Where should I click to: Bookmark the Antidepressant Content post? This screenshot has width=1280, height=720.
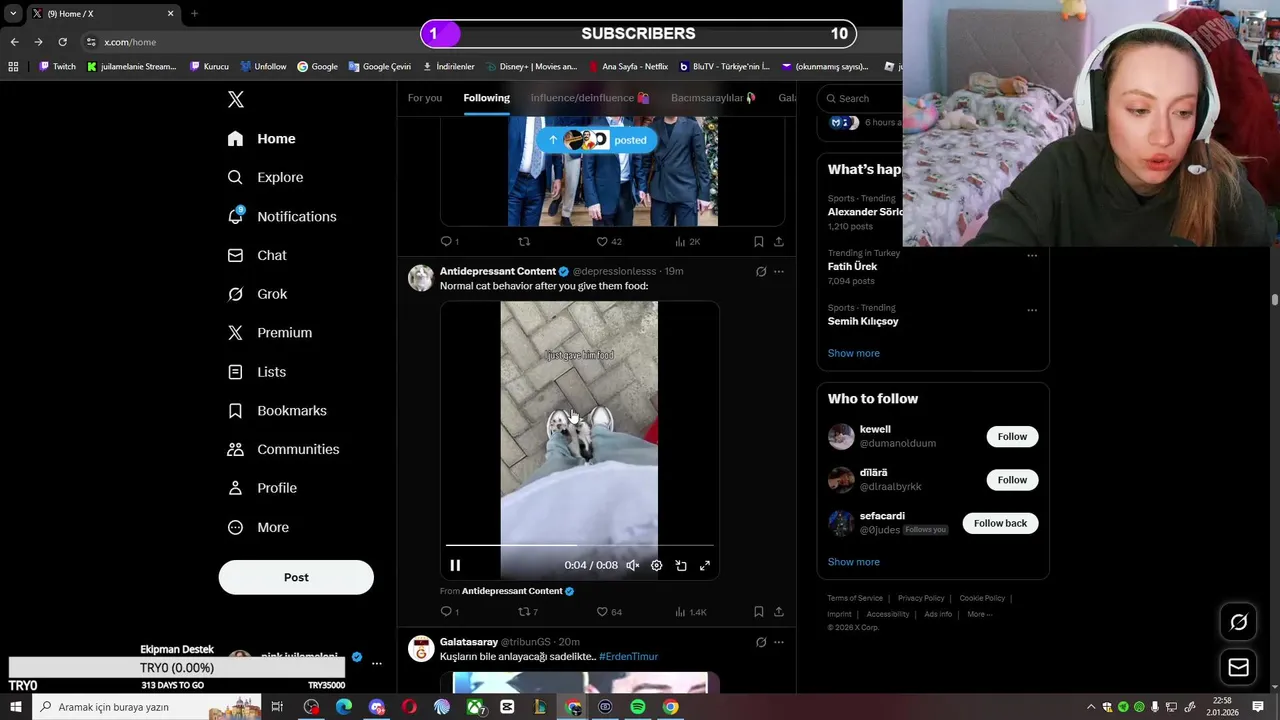758,612
